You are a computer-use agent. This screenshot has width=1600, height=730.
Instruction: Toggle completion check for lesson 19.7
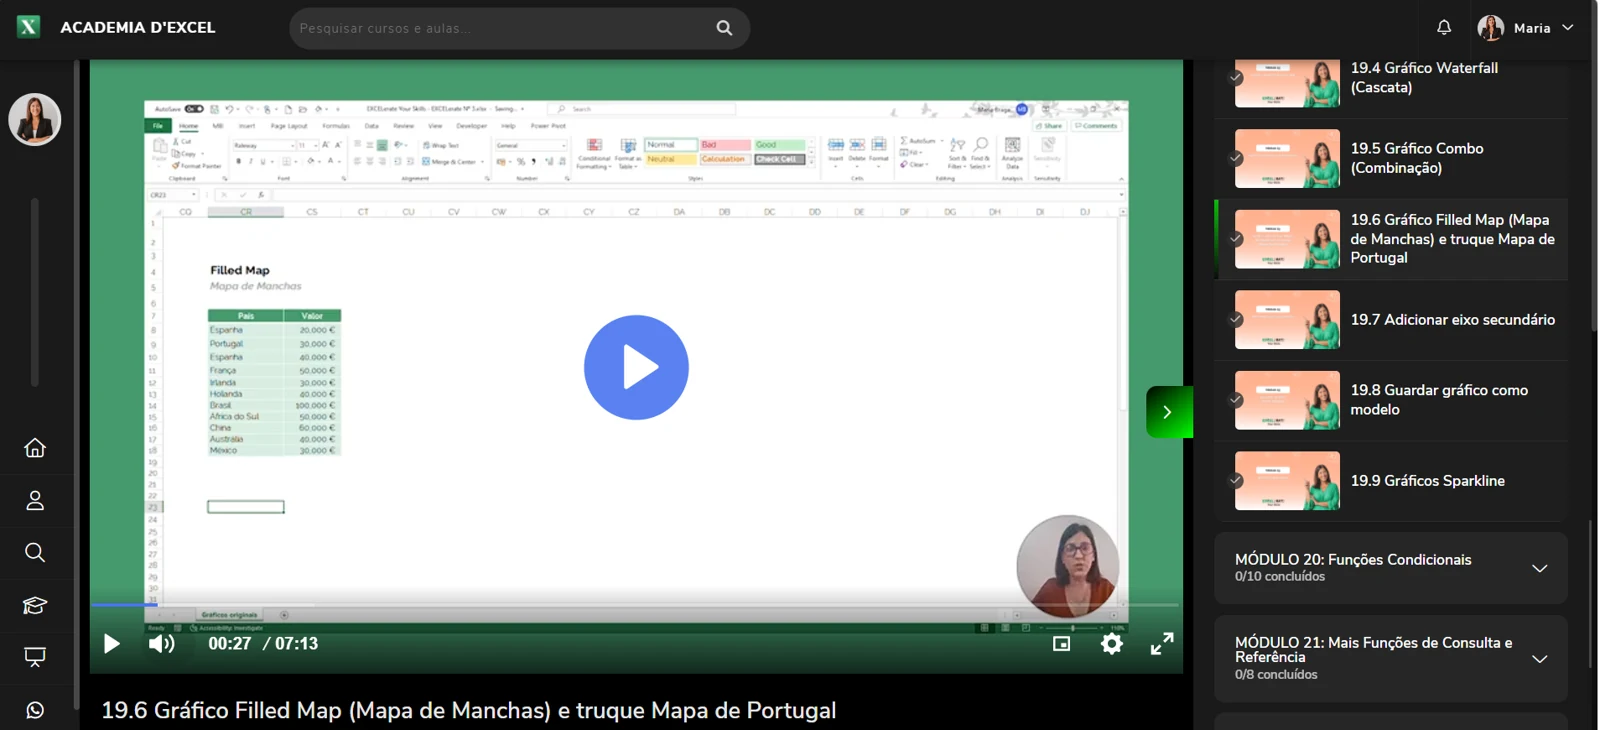pyautogui.click(x=1236, y=320)
